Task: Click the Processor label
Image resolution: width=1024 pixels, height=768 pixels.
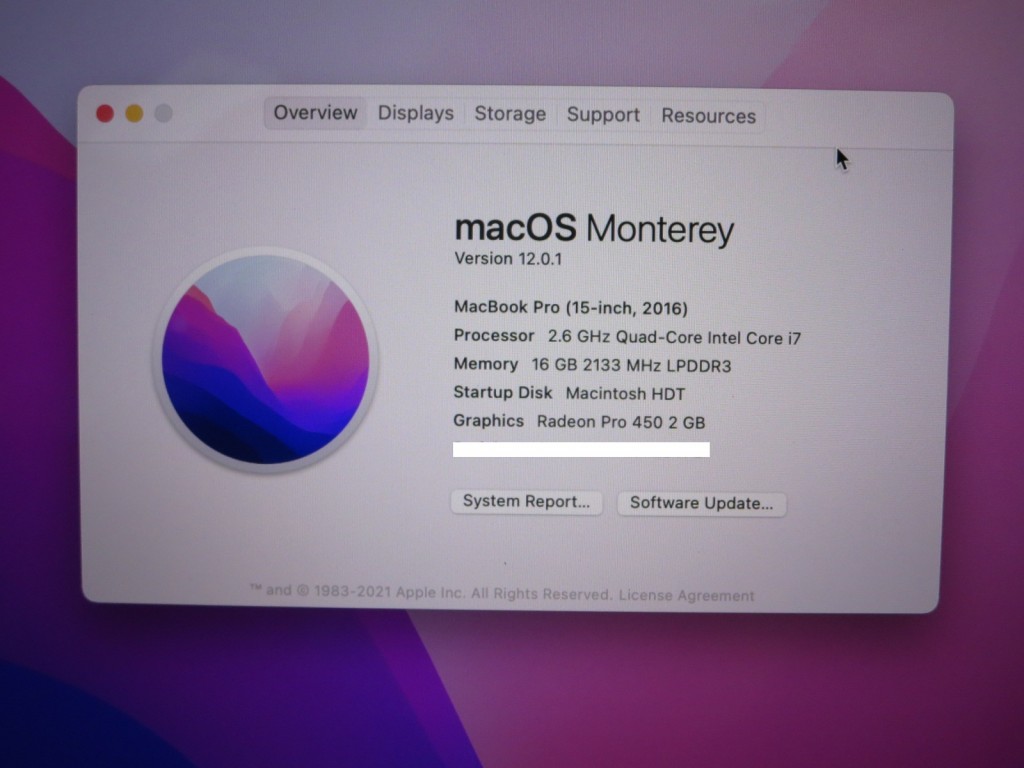Action: 494,336
